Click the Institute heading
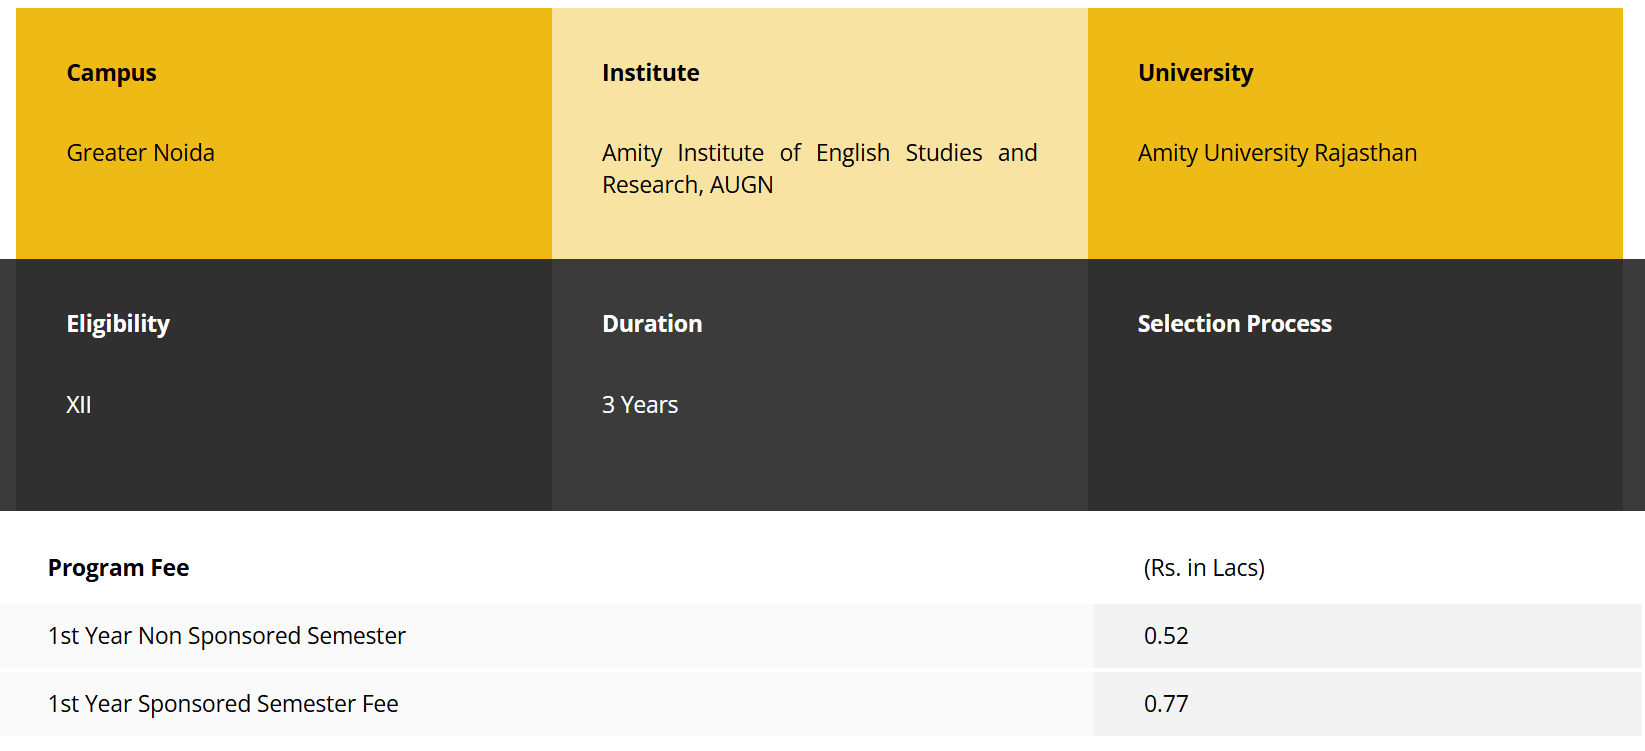 650,73
